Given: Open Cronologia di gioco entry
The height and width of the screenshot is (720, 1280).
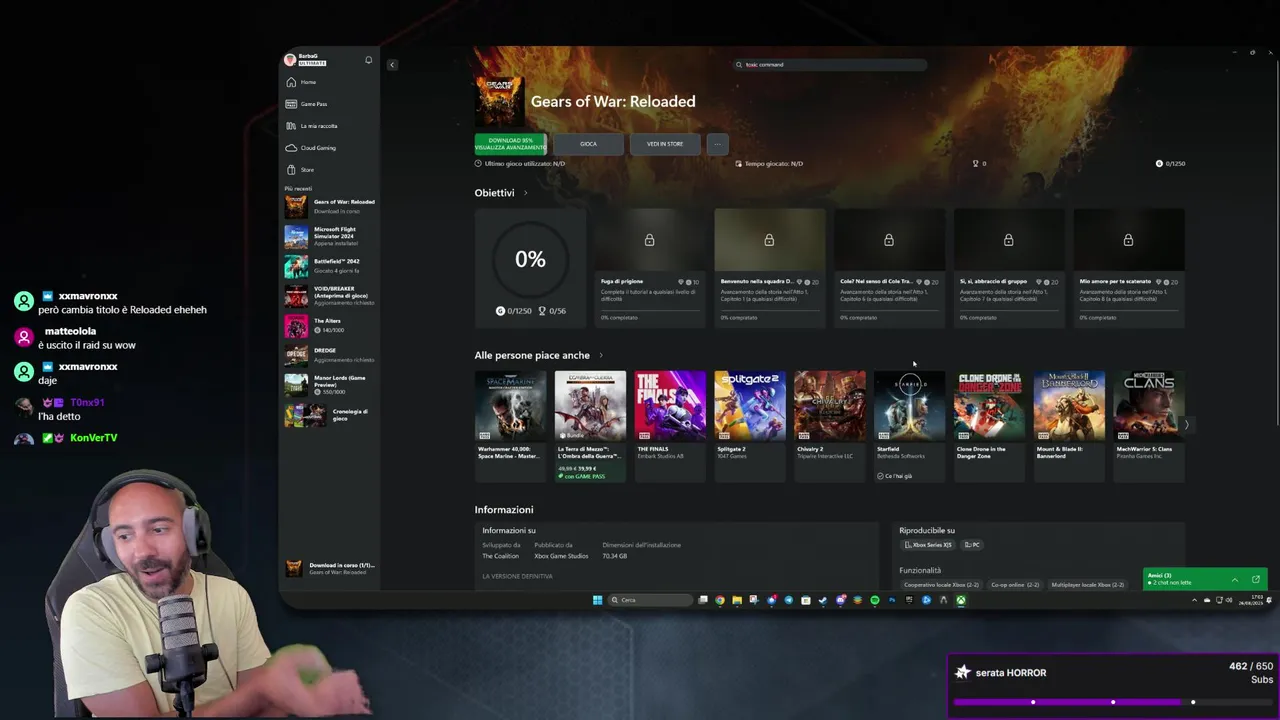Looking at the screenshot, I should [x=330, y=415].
